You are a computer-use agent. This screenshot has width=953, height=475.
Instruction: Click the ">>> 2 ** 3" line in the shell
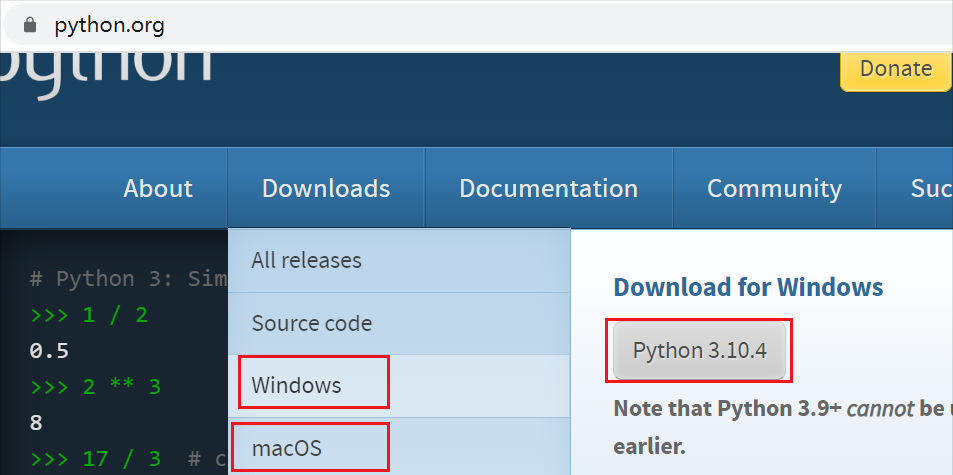point(95,386)
